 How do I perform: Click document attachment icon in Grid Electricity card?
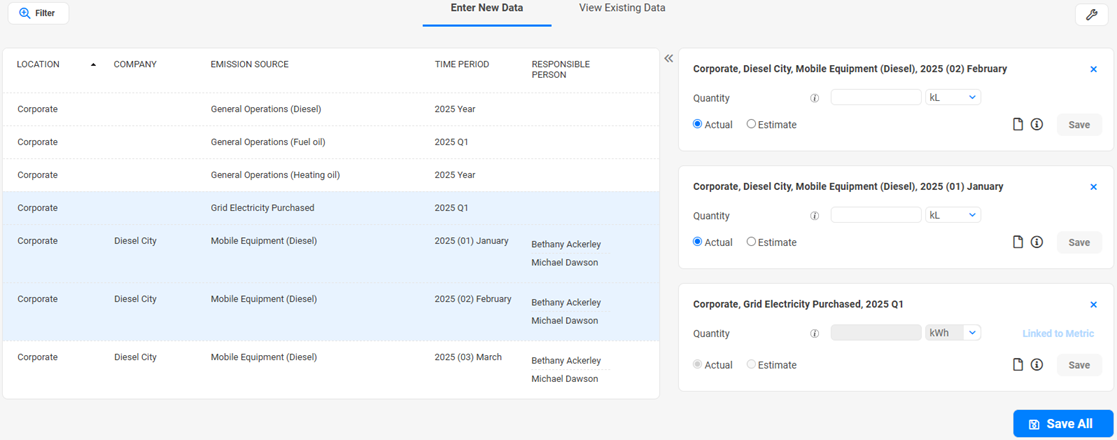click(1019, 365)
